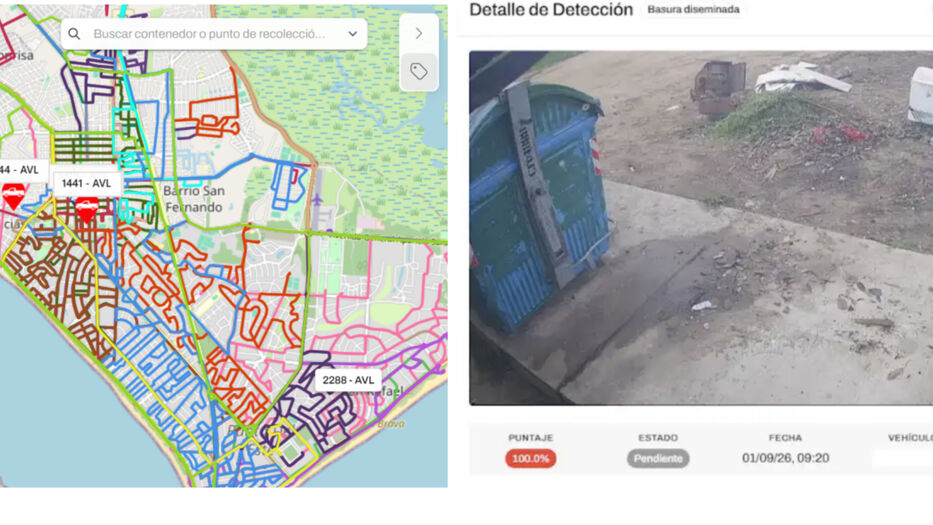The image size is (933, 525).
Task: Click the chevron arrow to expand the map side panel
Action: 419,33
